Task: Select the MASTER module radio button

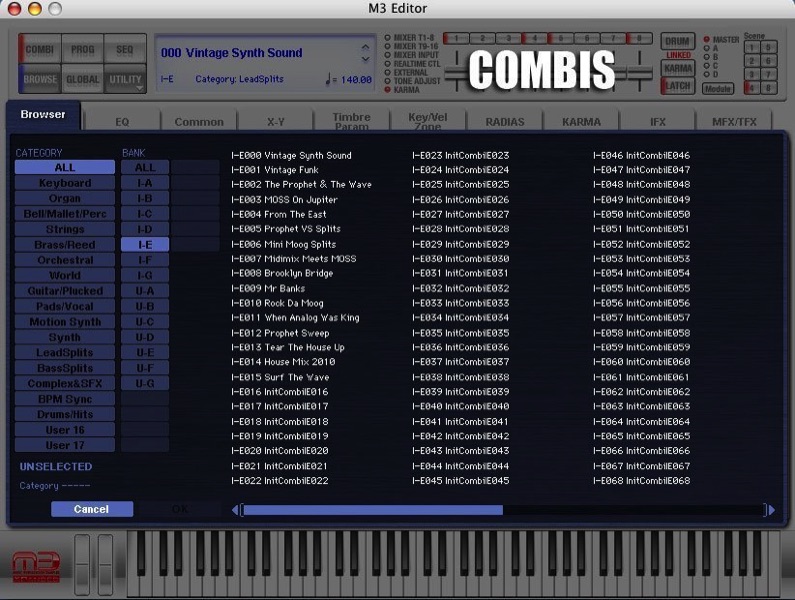Action: pos(706,39)
